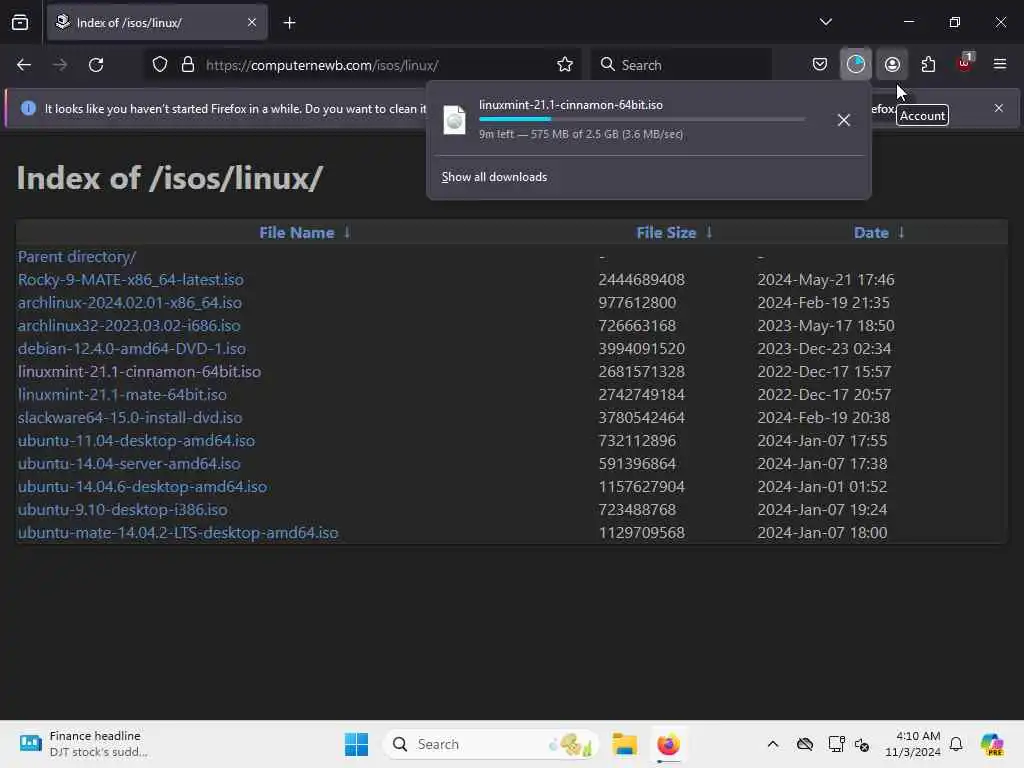Open the Finance headline widget
Viewport: 1024px width, 768px height.
click(84, 744)
